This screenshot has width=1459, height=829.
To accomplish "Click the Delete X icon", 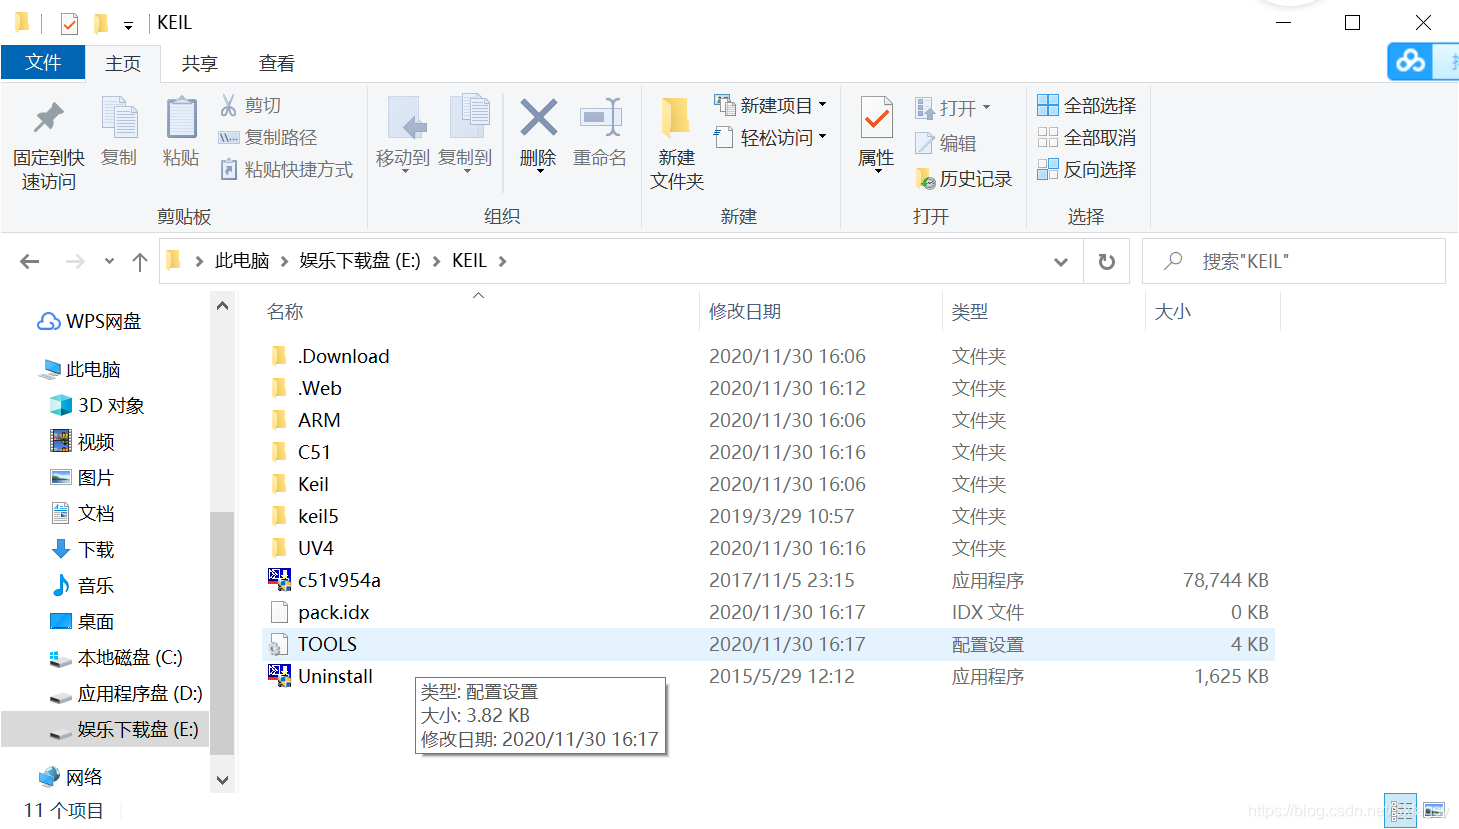I will (538, 118).
